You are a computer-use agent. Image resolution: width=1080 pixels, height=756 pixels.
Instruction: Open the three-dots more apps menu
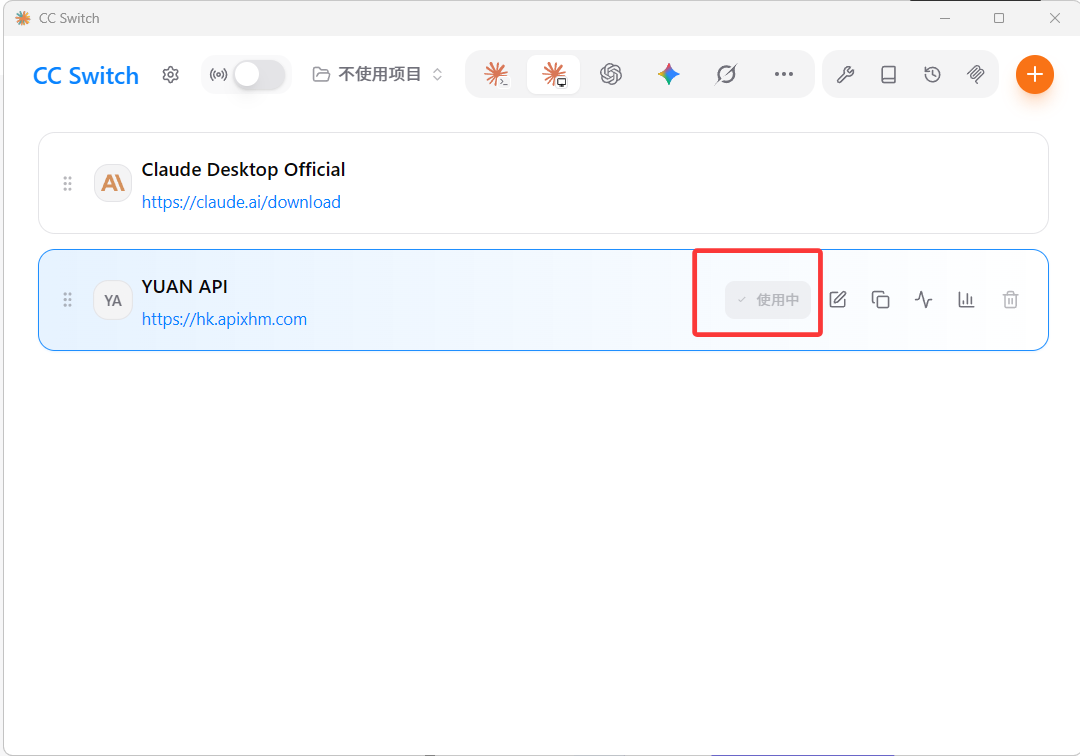point(783,74)
